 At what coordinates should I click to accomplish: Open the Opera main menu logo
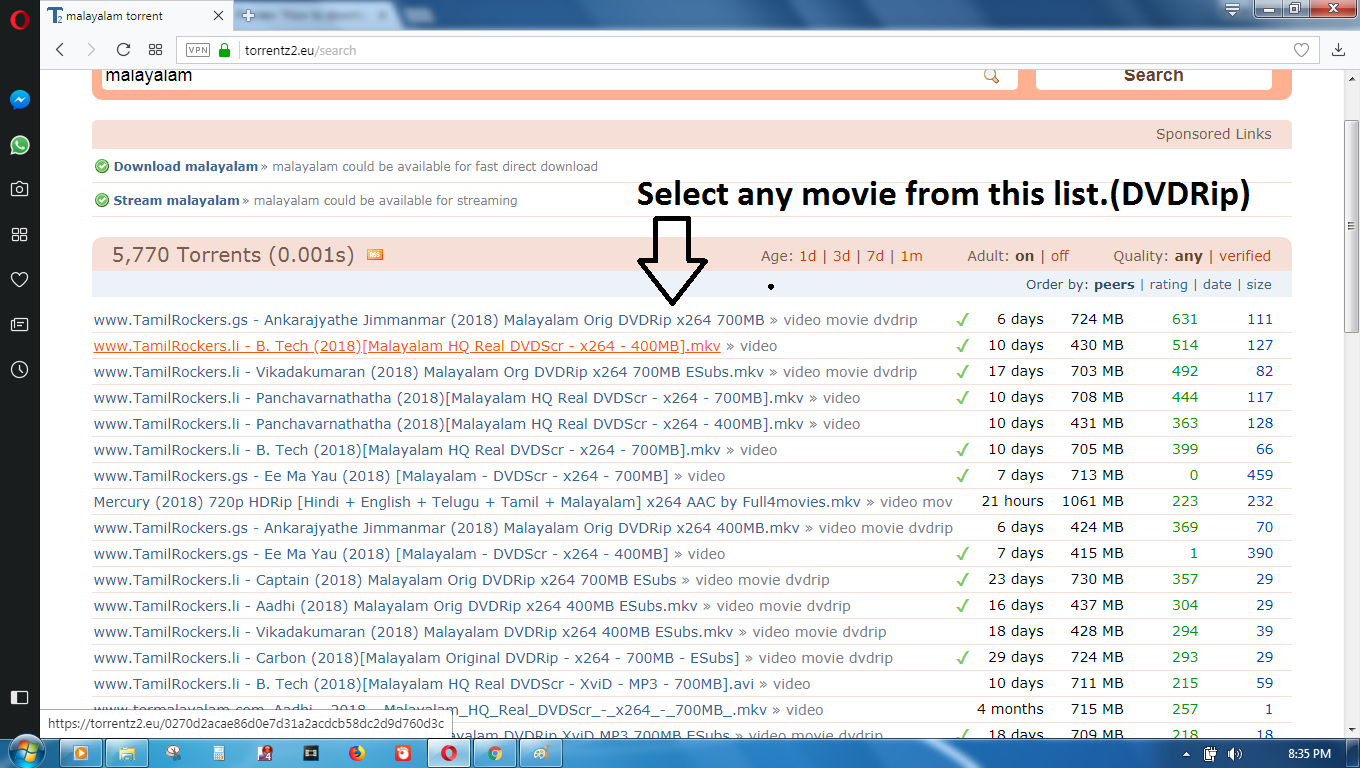19,19
